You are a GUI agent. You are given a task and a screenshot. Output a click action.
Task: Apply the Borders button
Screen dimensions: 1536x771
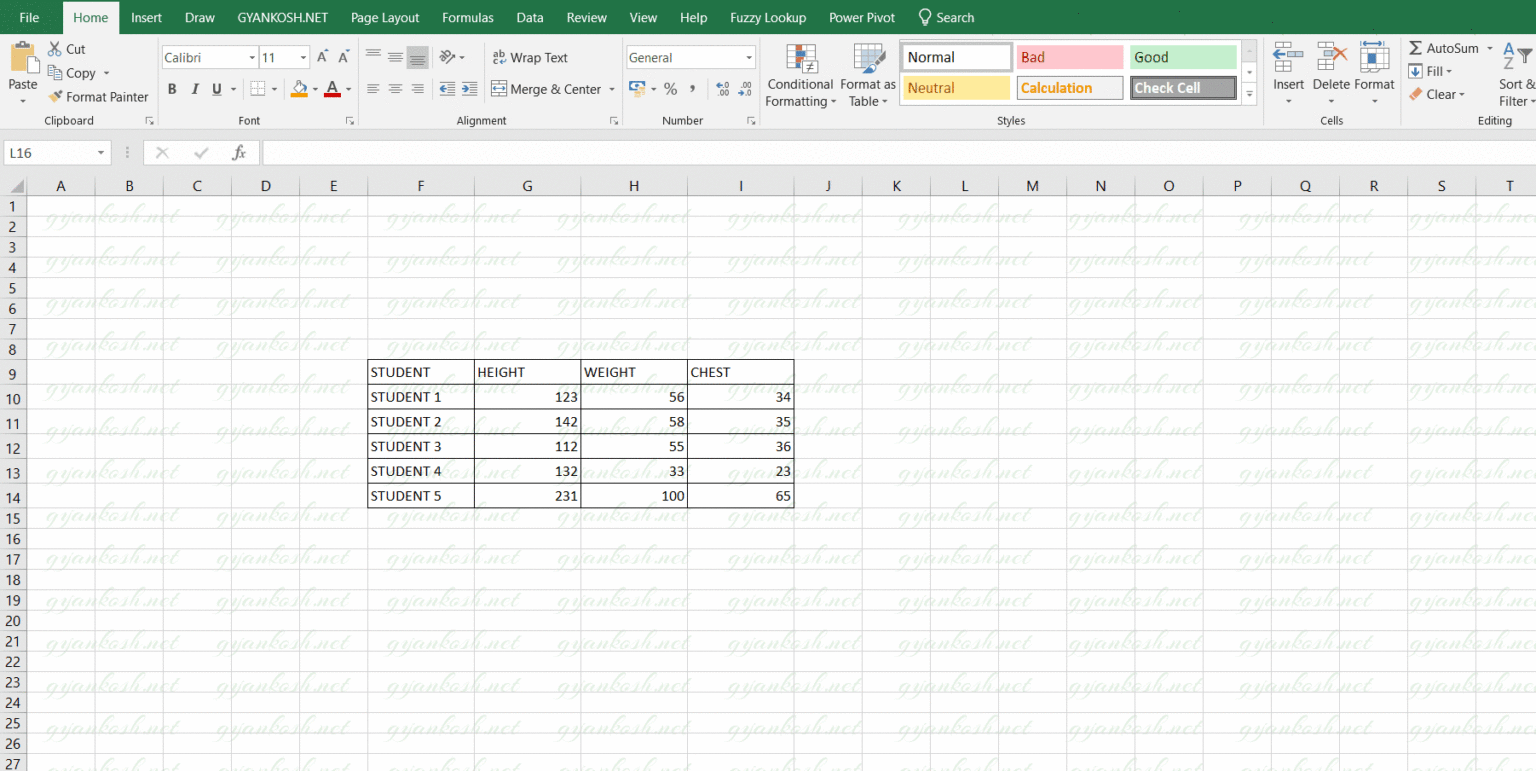tap(258, 89)
